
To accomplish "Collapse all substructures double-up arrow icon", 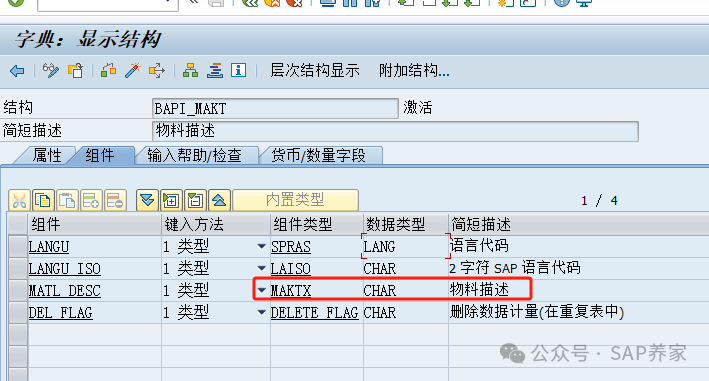I will (219, 200).
